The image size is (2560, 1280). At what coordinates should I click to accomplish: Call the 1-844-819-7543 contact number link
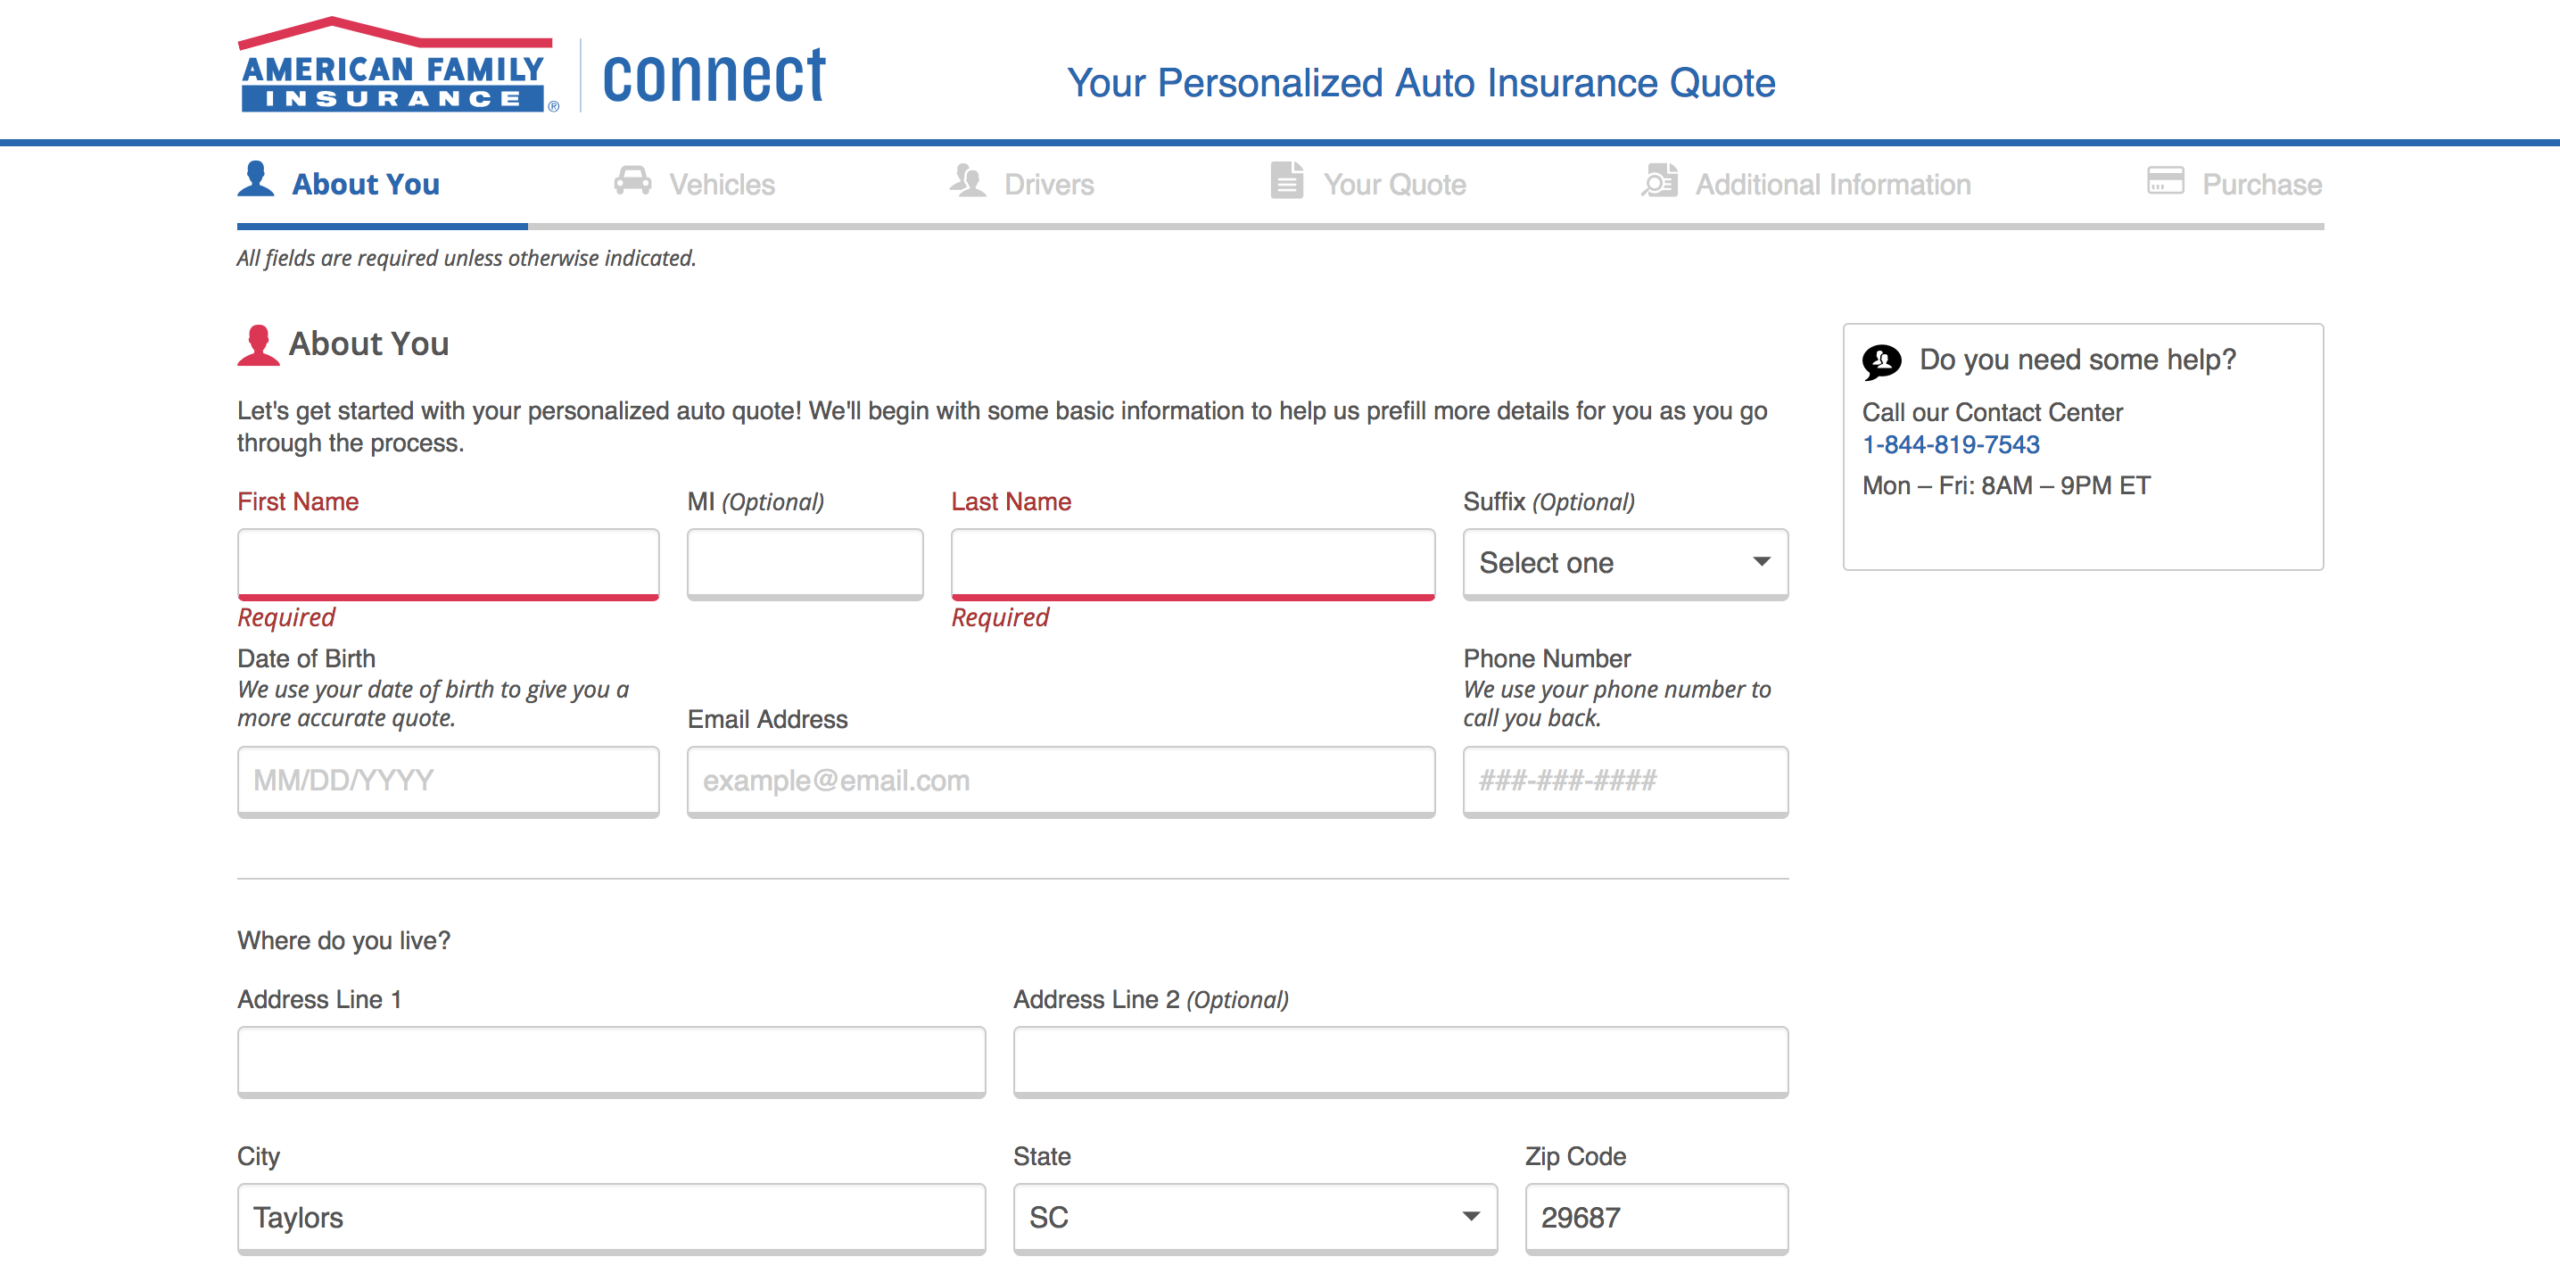click(x=1950, y=445)
